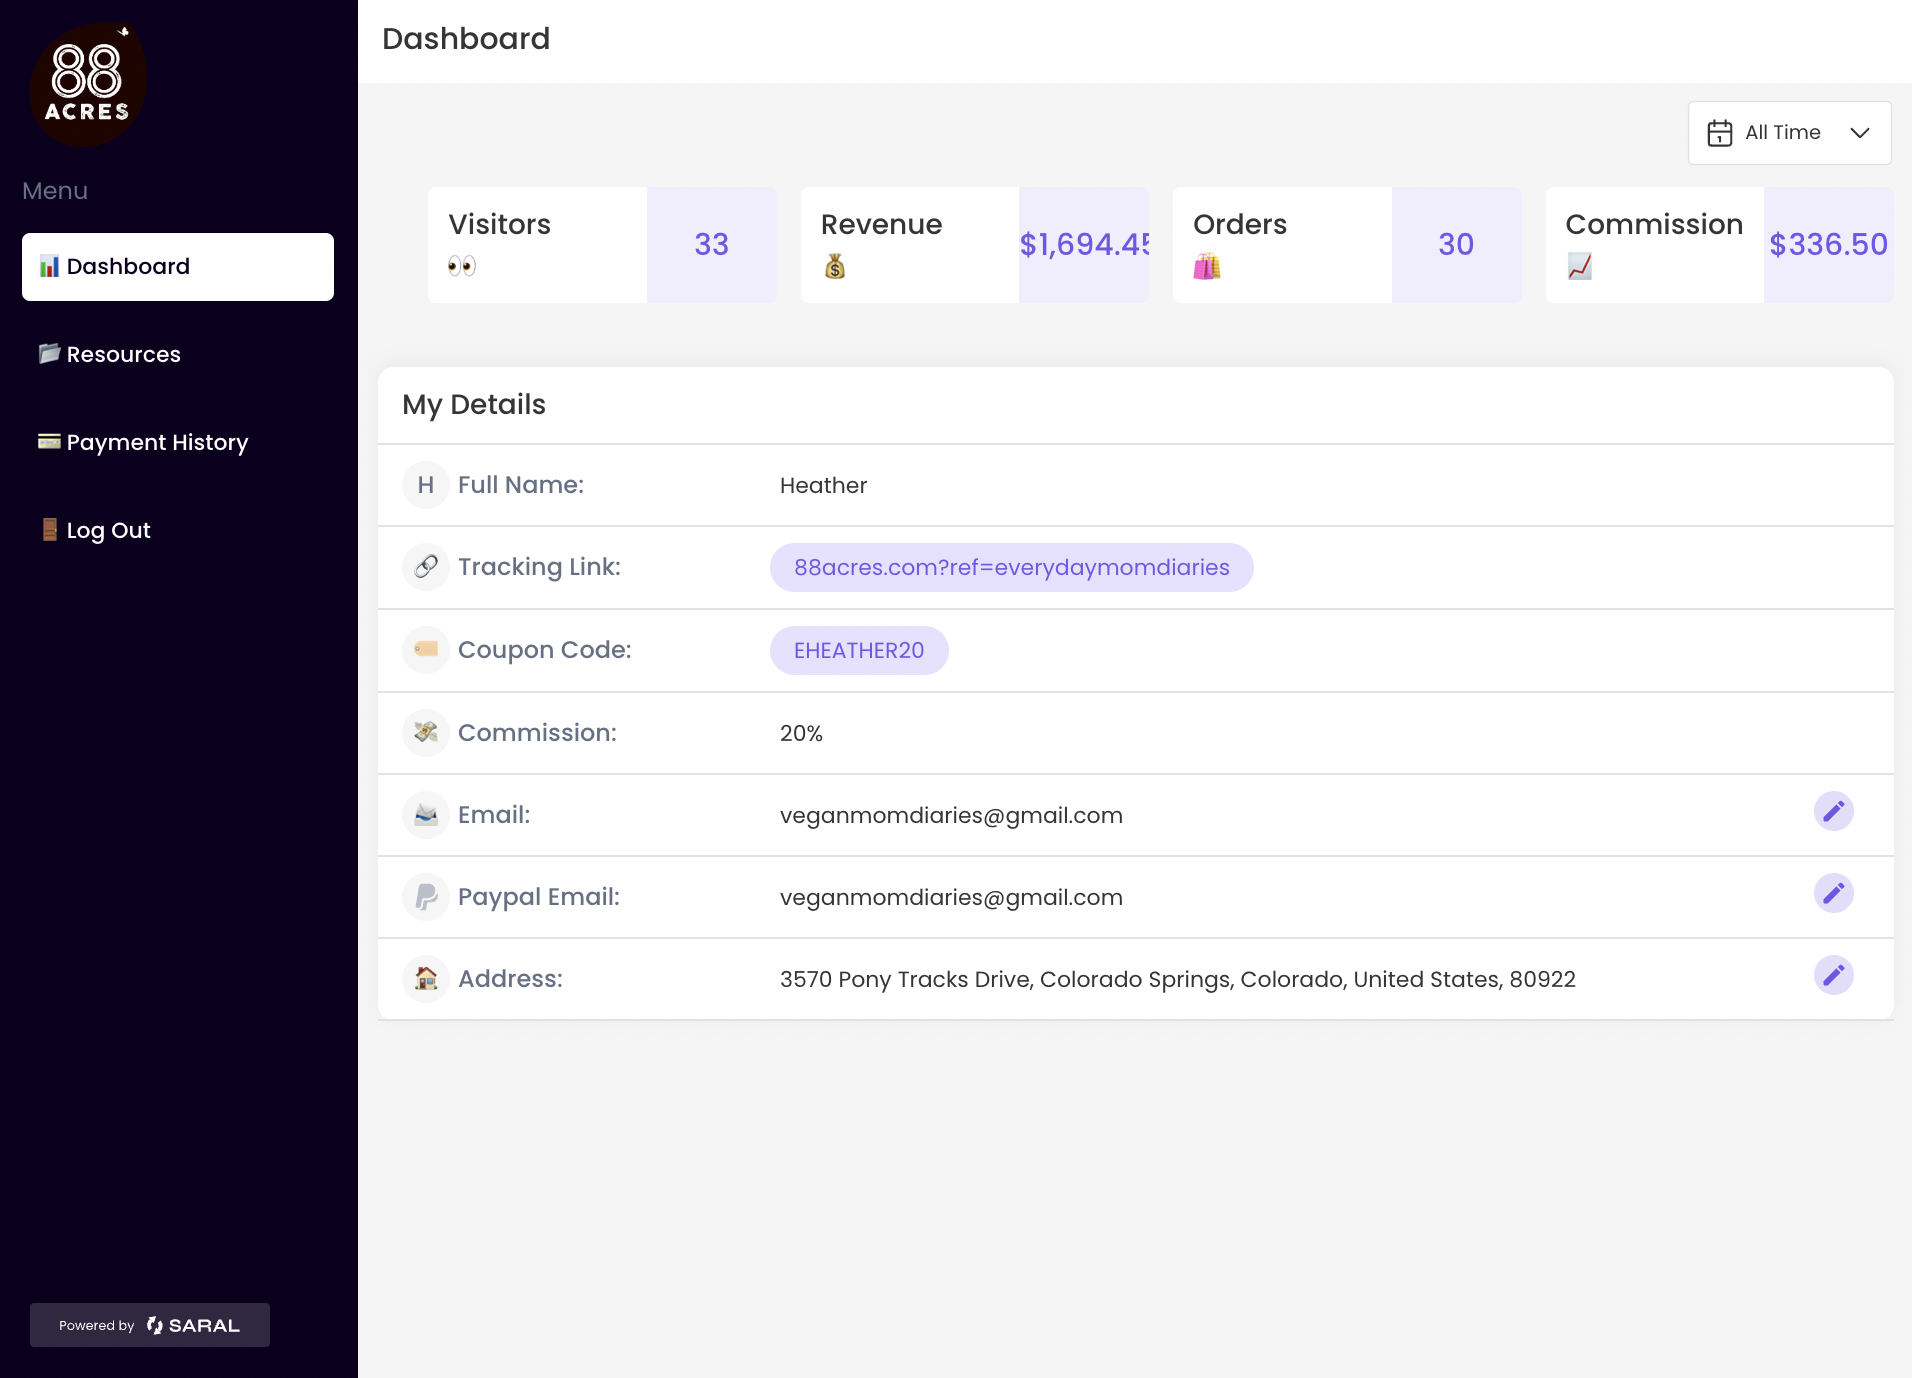Click the envelope icon beside Email
This screenshot has width=1912, height=1378.
(426, 815)
